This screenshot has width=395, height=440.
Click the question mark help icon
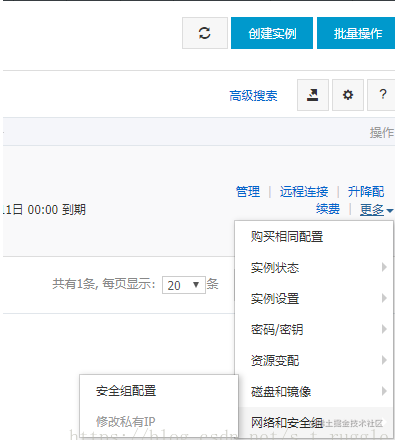click(x=382, y=95)
